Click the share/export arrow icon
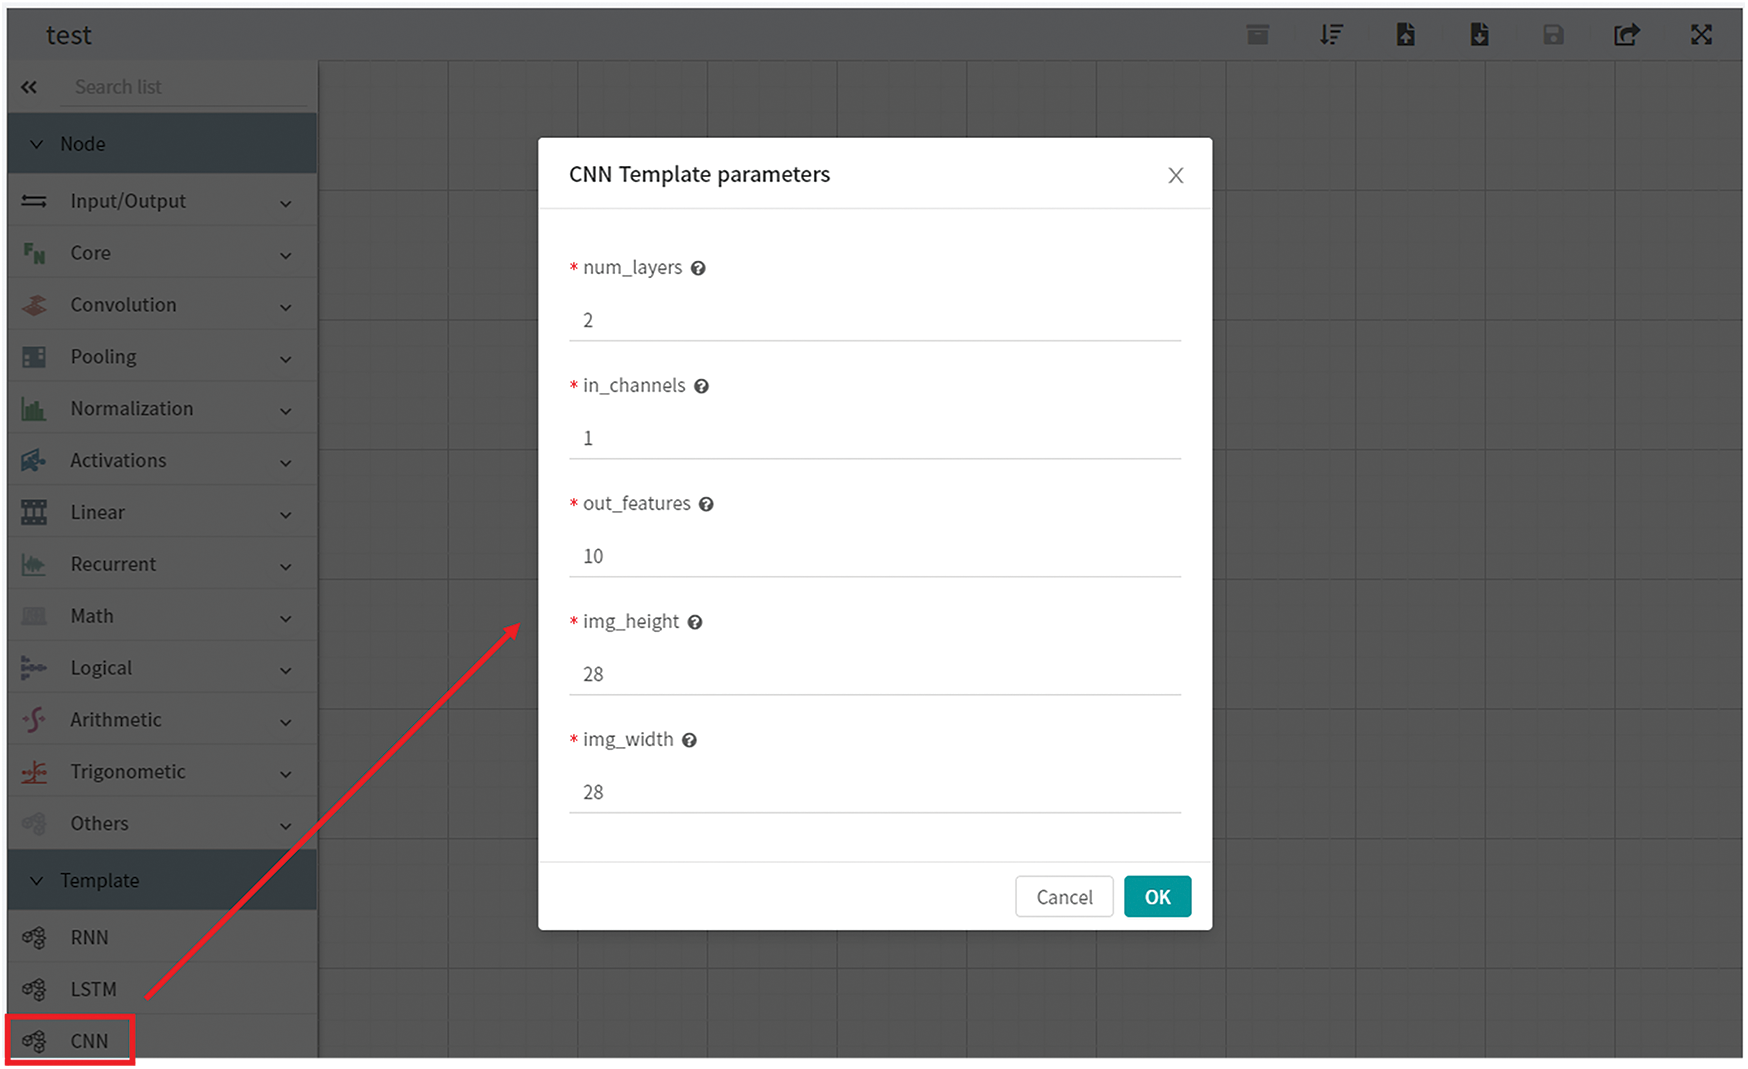 pyautogui.click(x=1627, y=35)
